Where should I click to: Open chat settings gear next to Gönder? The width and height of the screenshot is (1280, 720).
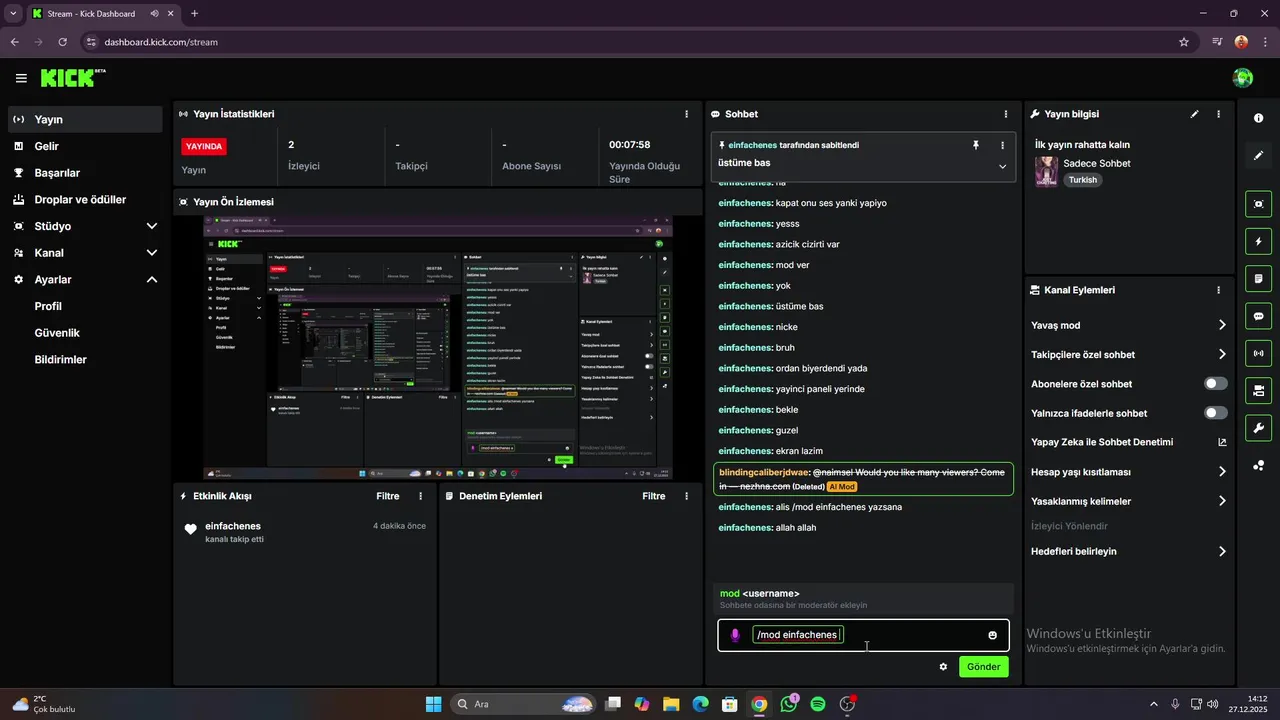943,666
